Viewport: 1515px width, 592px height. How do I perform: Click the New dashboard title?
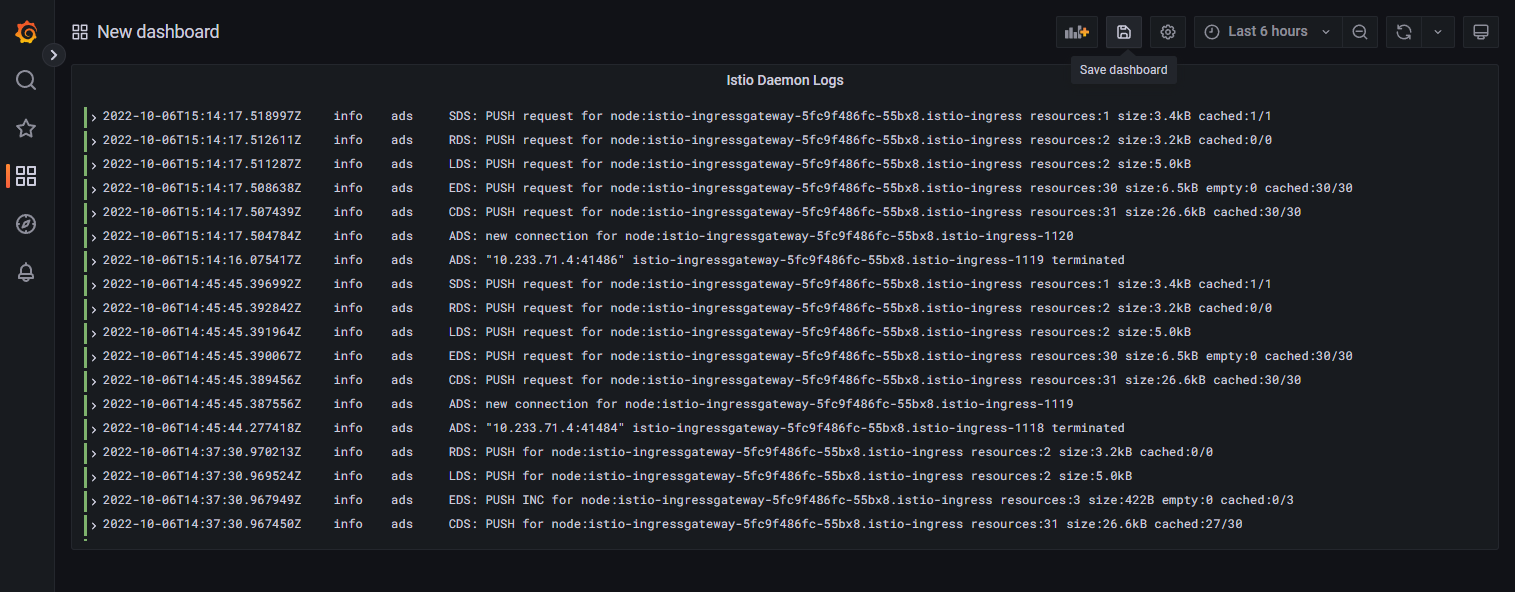tap(158, 32)
